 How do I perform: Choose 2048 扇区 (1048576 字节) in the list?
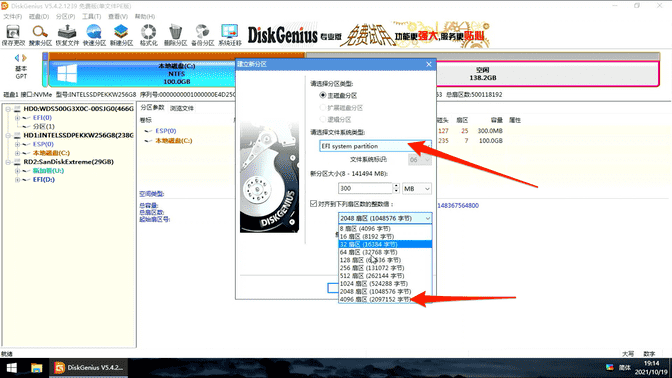pyautogui.click(x=385, y=291)
